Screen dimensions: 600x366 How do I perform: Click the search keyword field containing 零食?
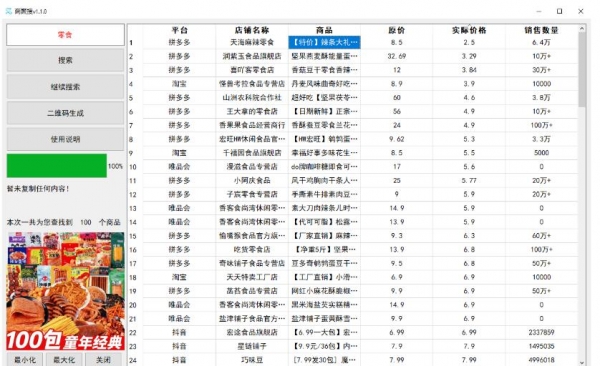coord(65,35)
